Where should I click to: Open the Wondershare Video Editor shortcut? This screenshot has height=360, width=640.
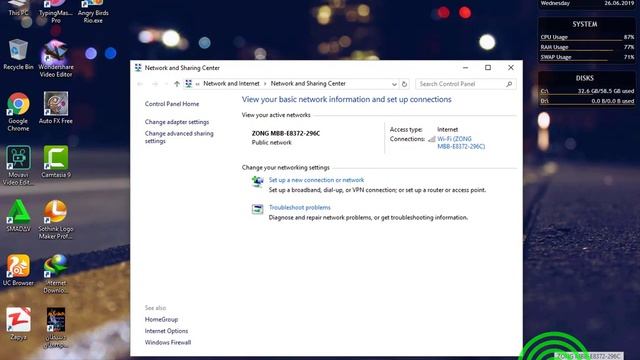pyautogui.click(x=56, y=58)
